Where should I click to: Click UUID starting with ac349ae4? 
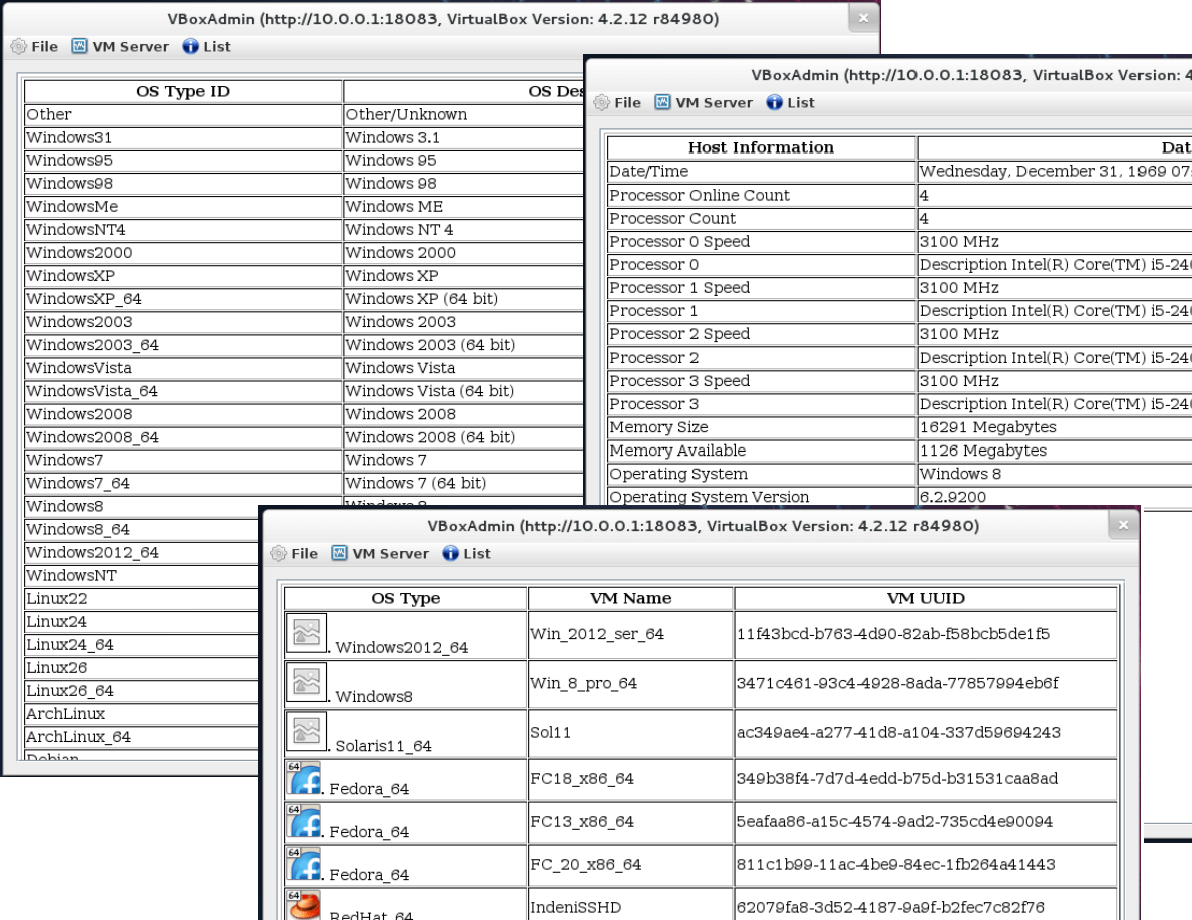[x=899, y=732]
